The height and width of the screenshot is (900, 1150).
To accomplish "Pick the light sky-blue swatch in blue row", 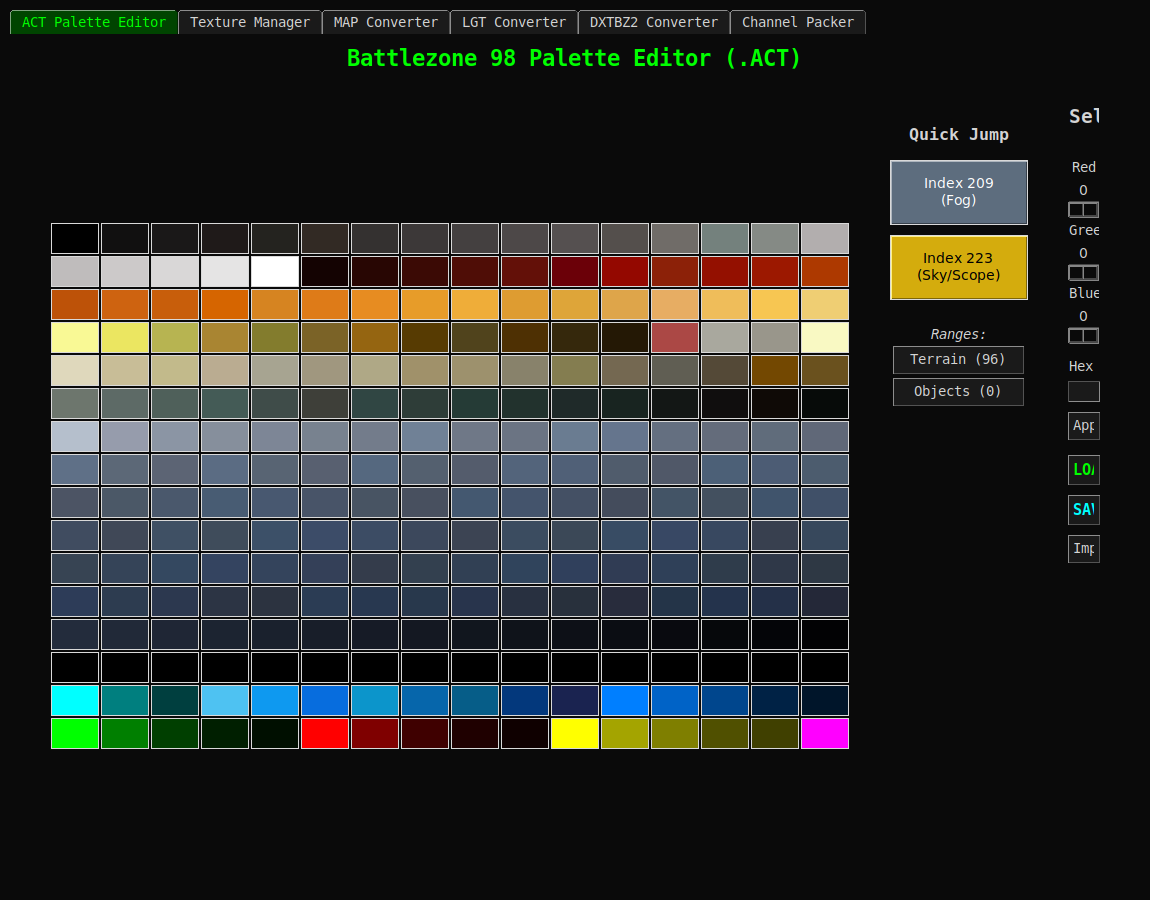I will [x=225, y=700].
